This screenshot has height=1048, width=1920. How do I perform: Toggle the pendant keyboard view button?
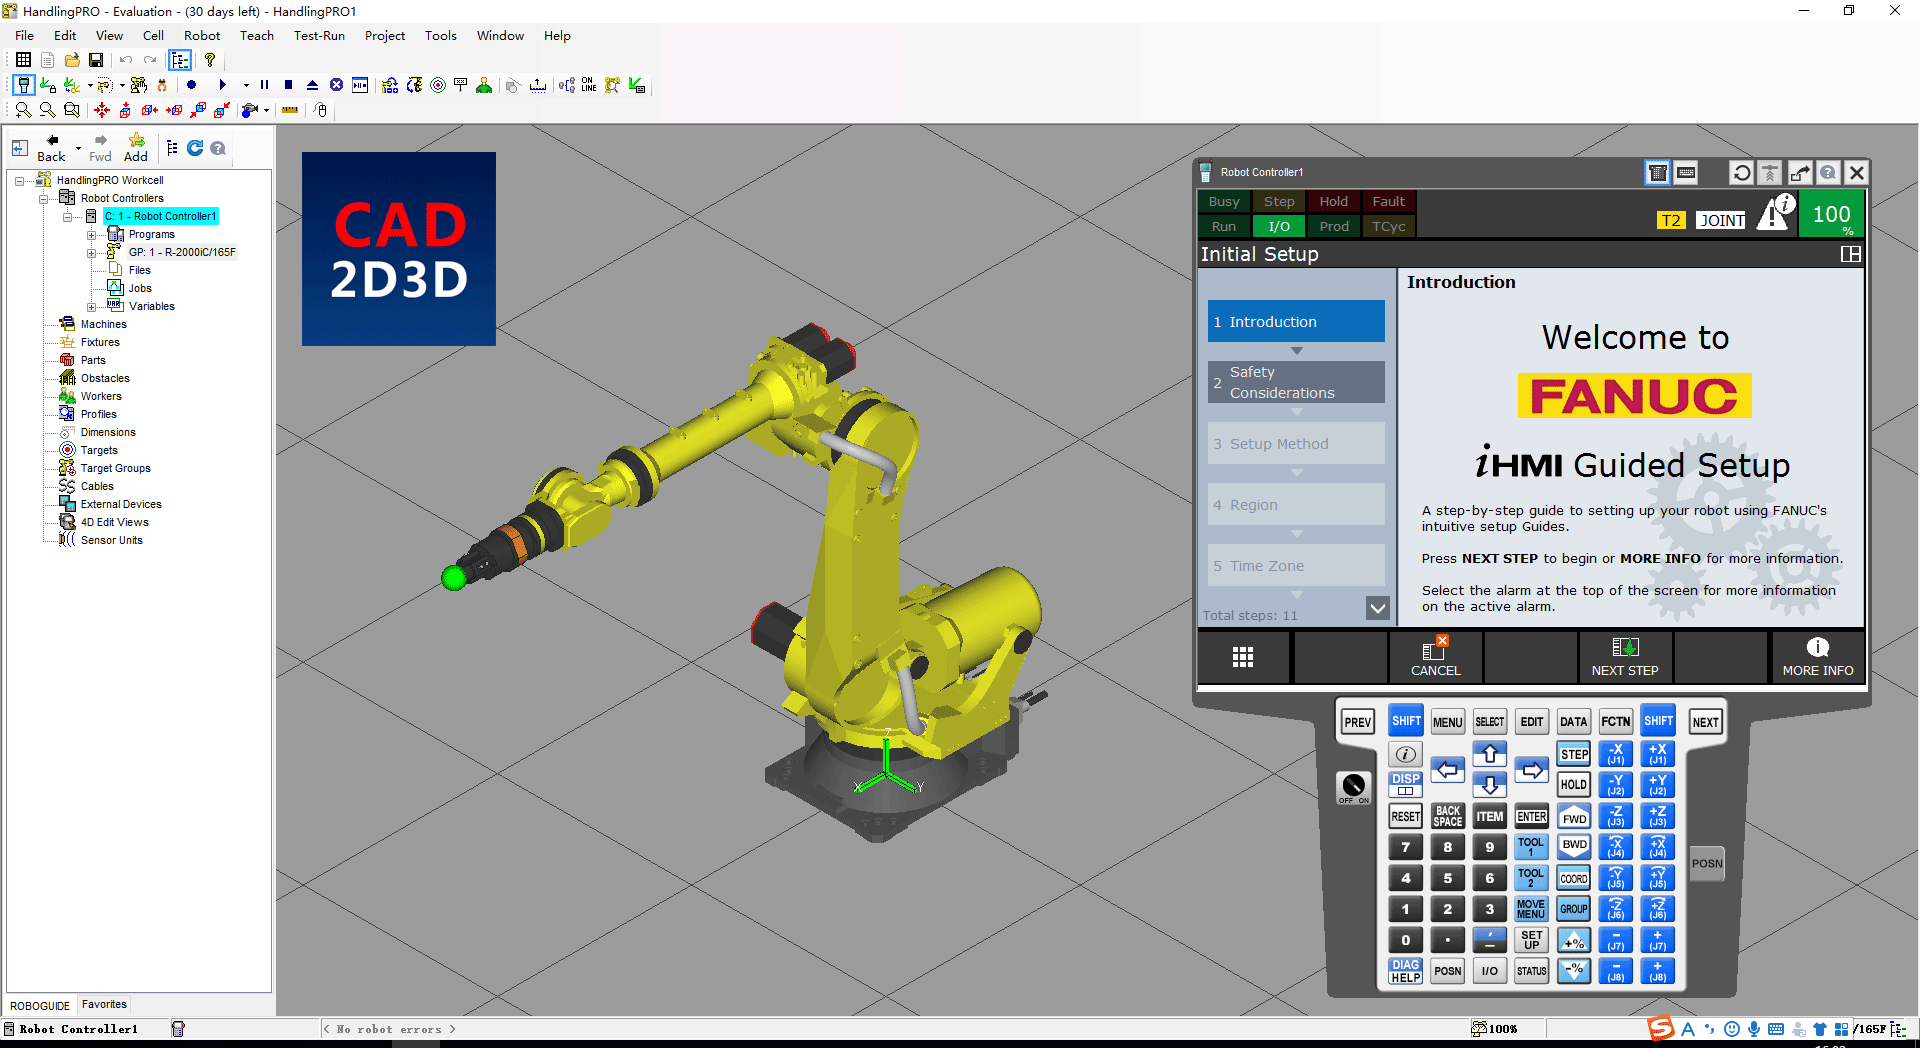click(x=1686, y=172)
